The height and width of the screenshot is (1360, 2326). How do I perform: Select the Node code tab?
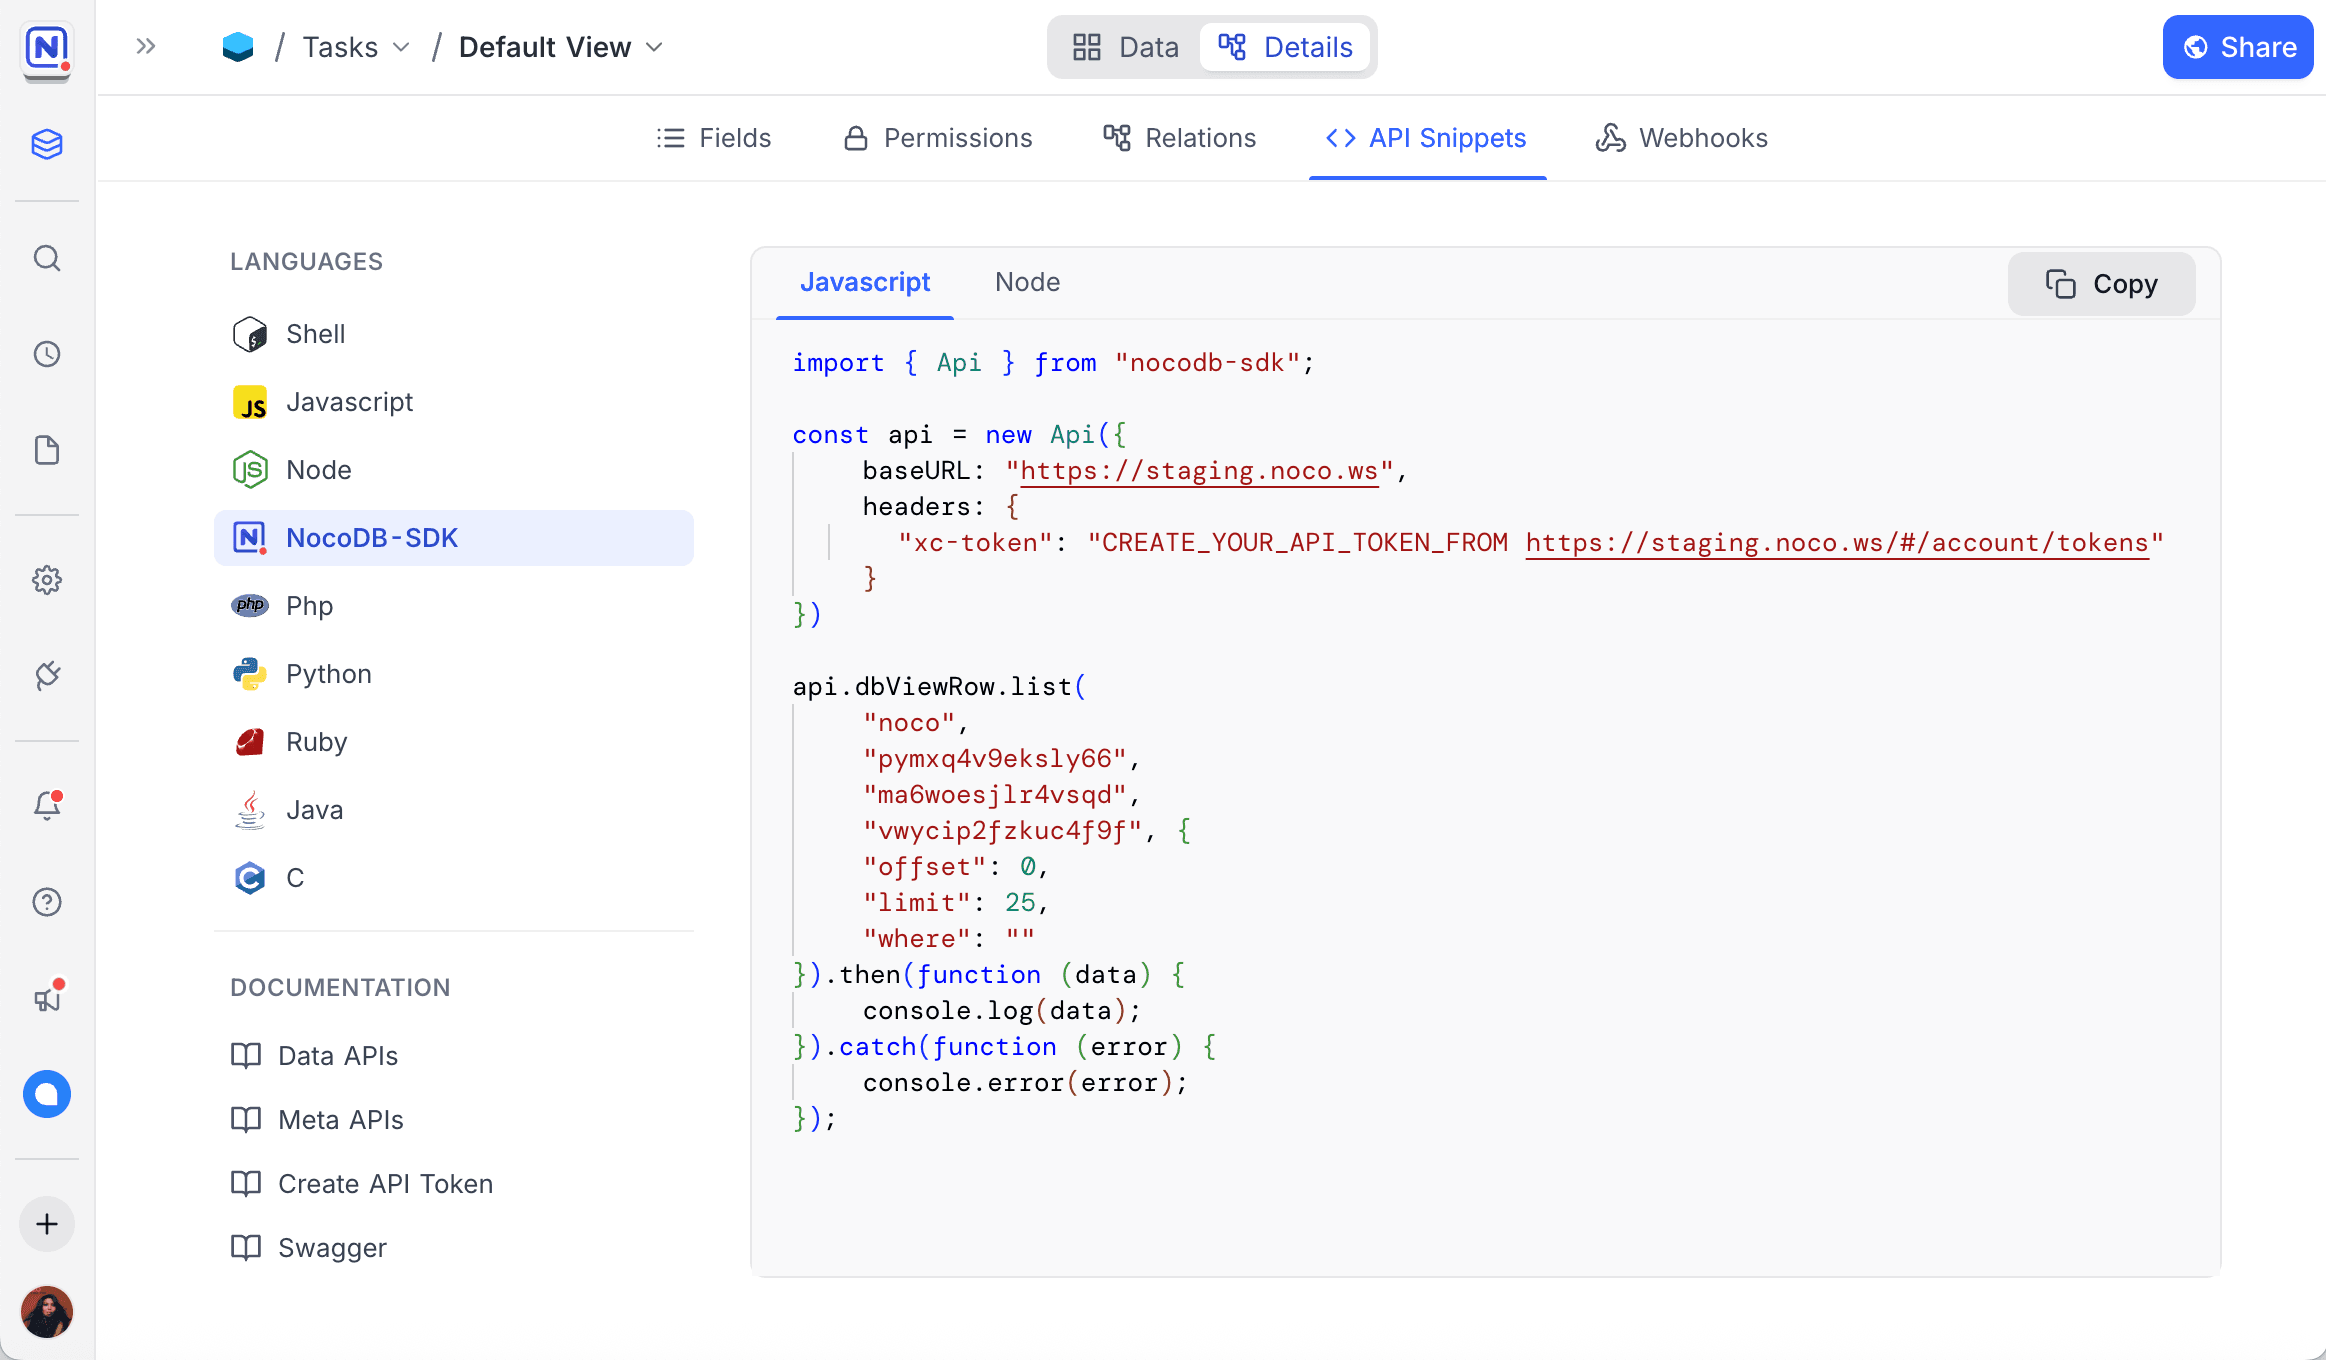1027,283
